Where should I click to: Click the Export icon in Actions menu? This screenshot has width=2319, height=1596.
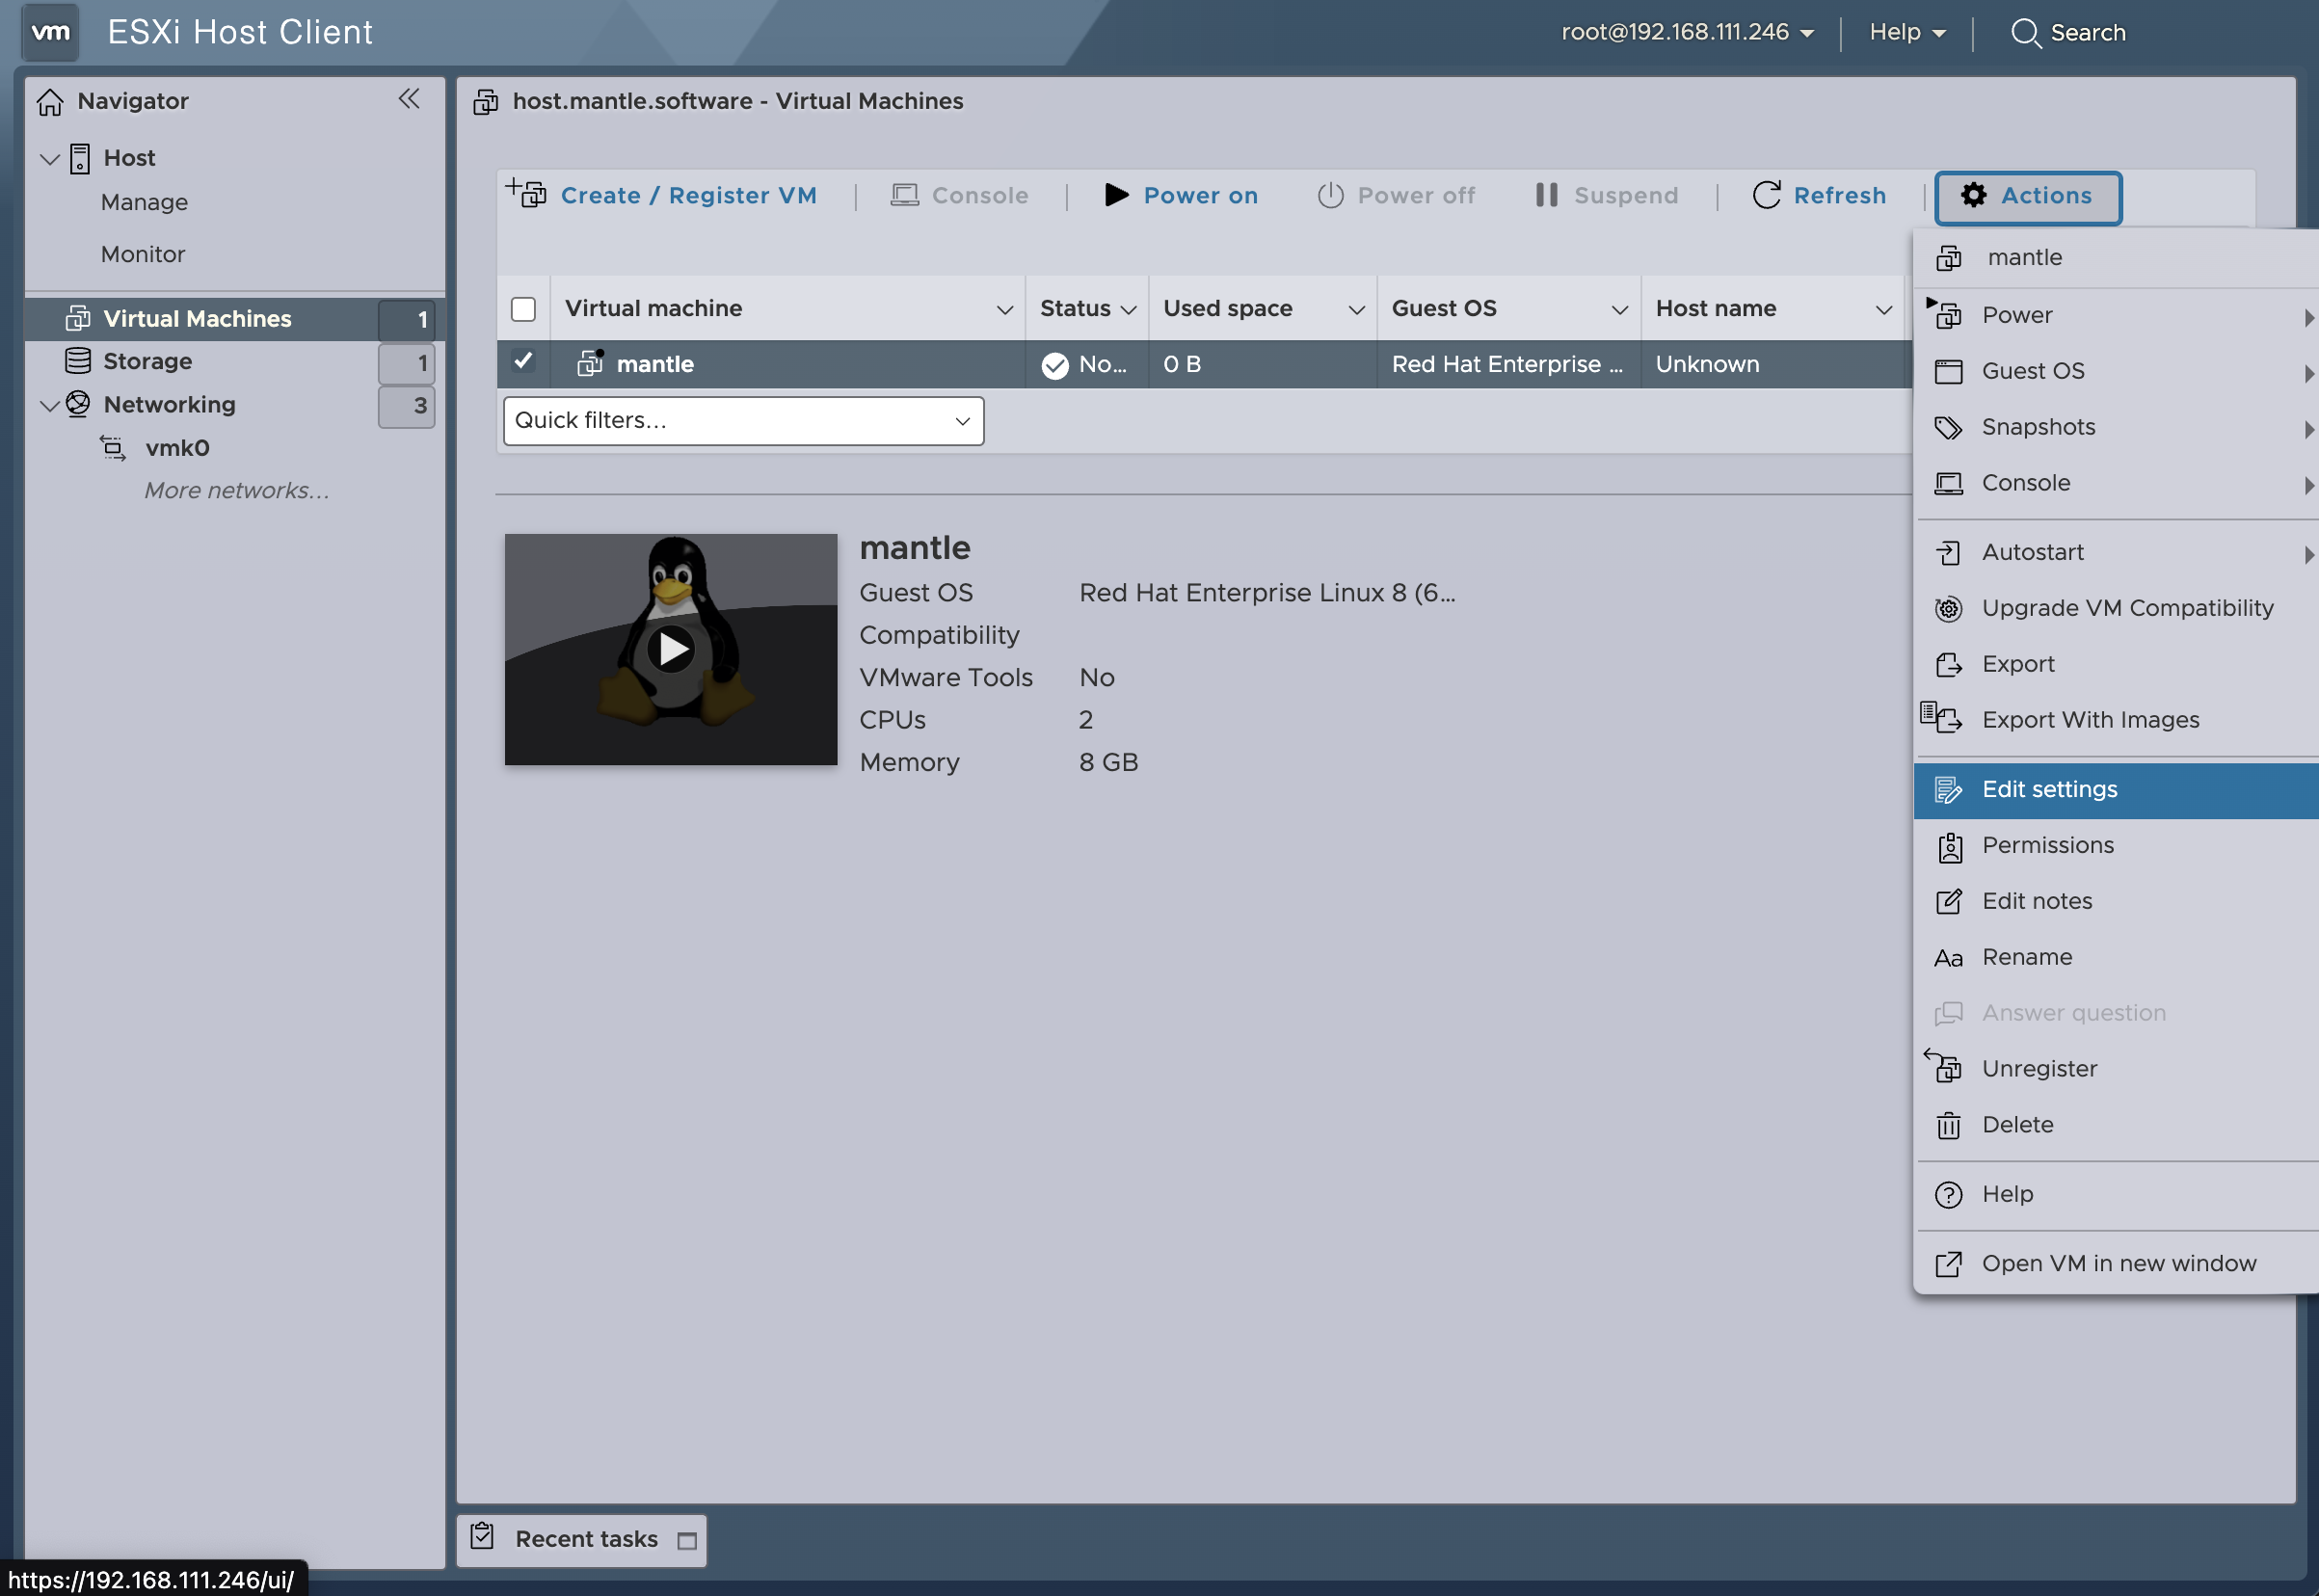[x=1948, y=665]
